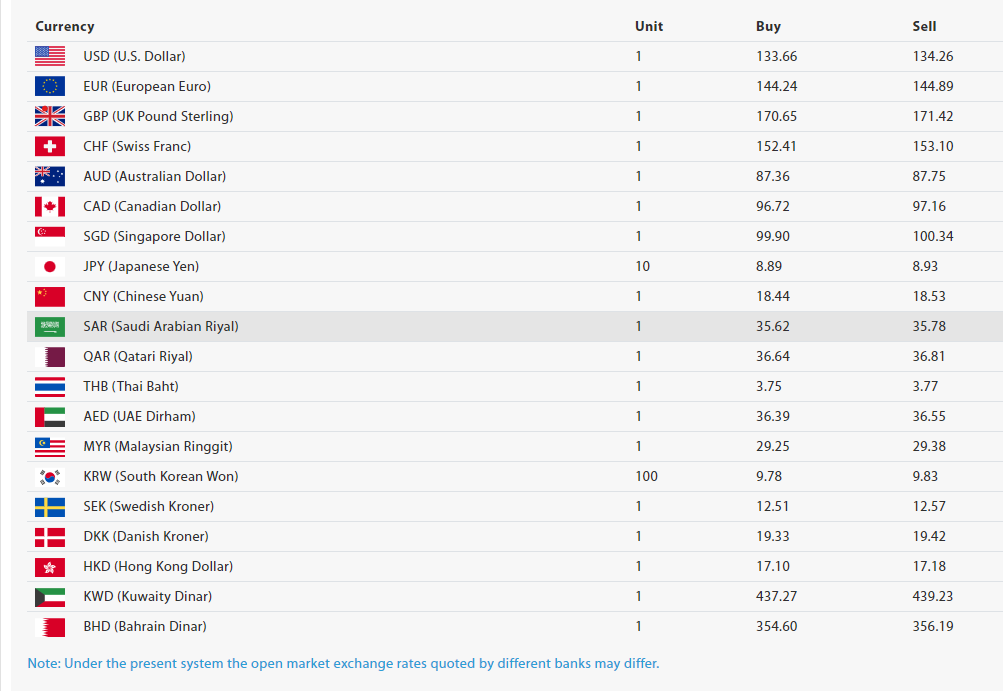Click the Australian flag icon
The height and width of the screenshot is (691, 1003).
pos(50,176)
